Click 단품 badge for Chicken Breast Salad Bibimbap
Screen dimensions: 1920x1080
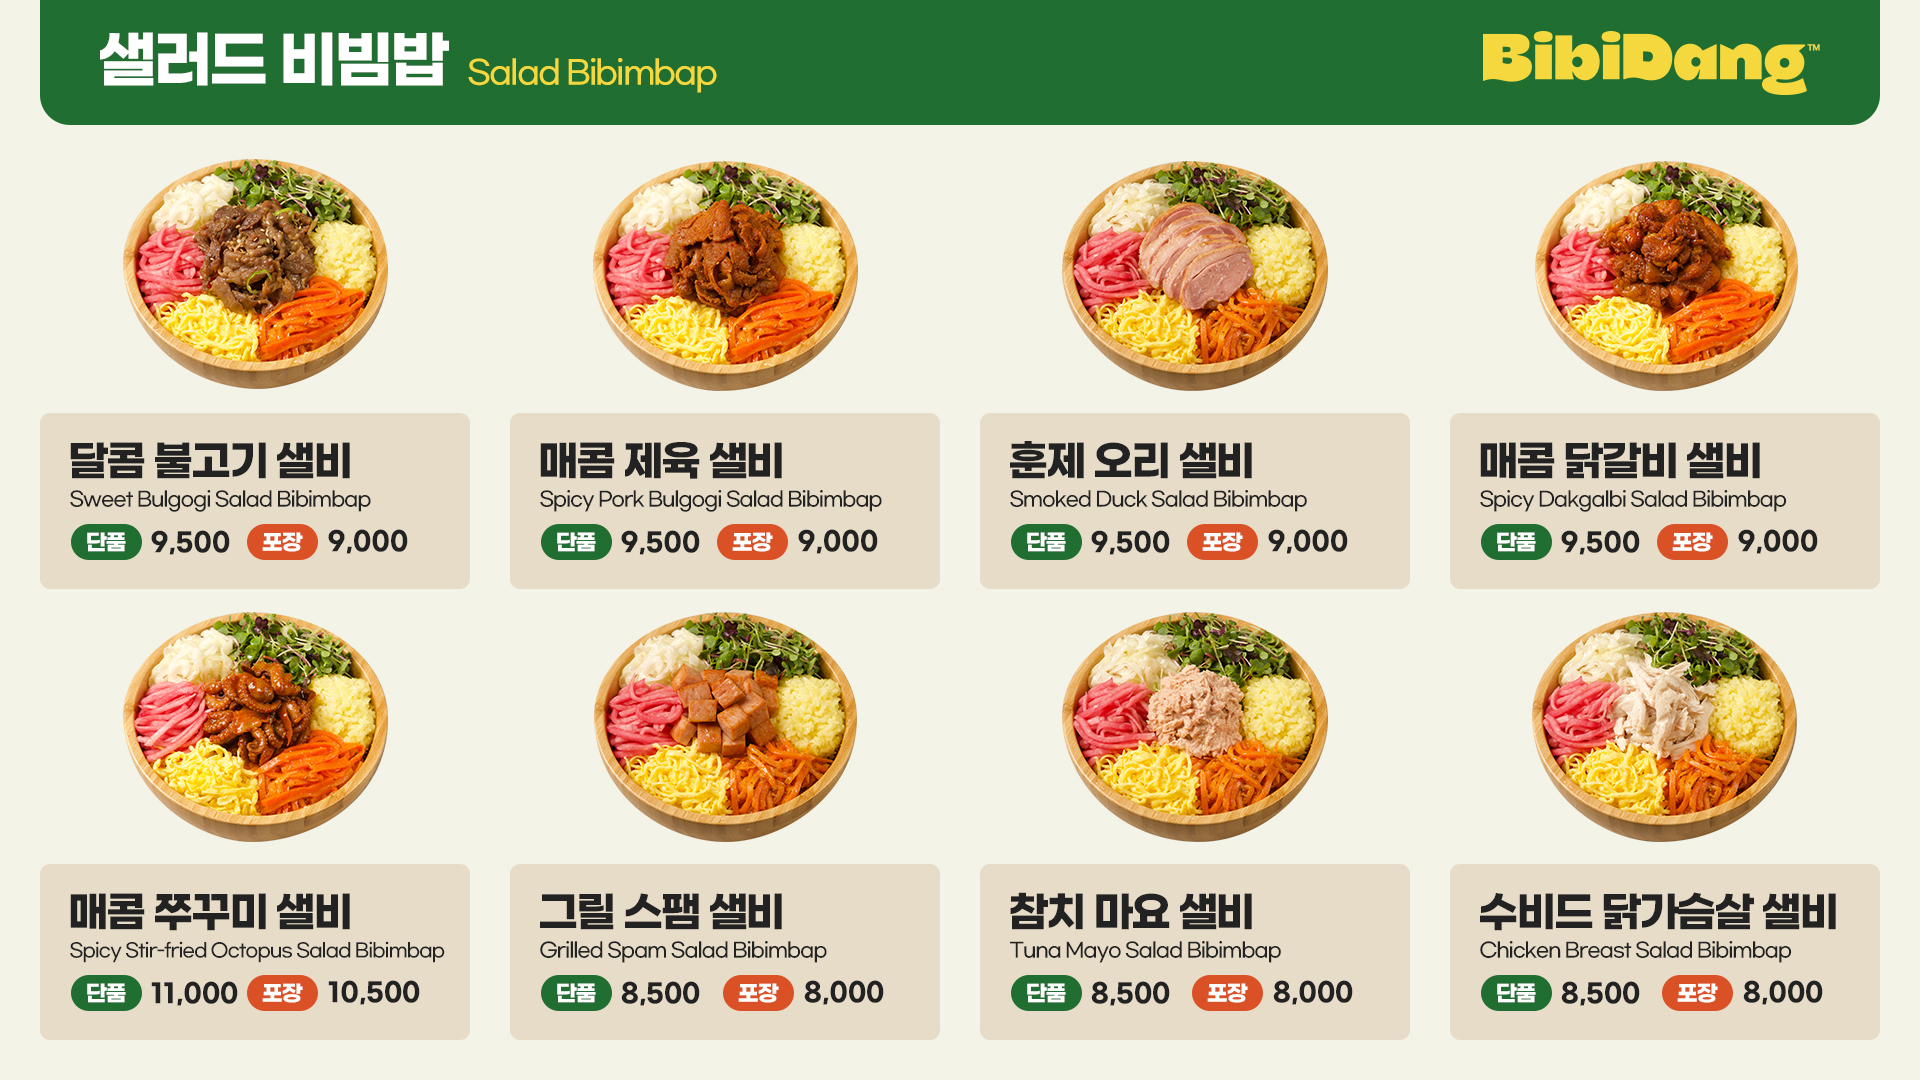(1516, 993)
